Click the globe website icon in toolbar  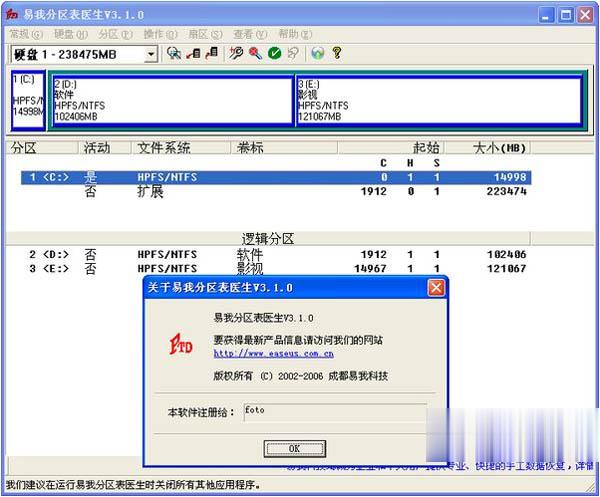tap(318, 53)
